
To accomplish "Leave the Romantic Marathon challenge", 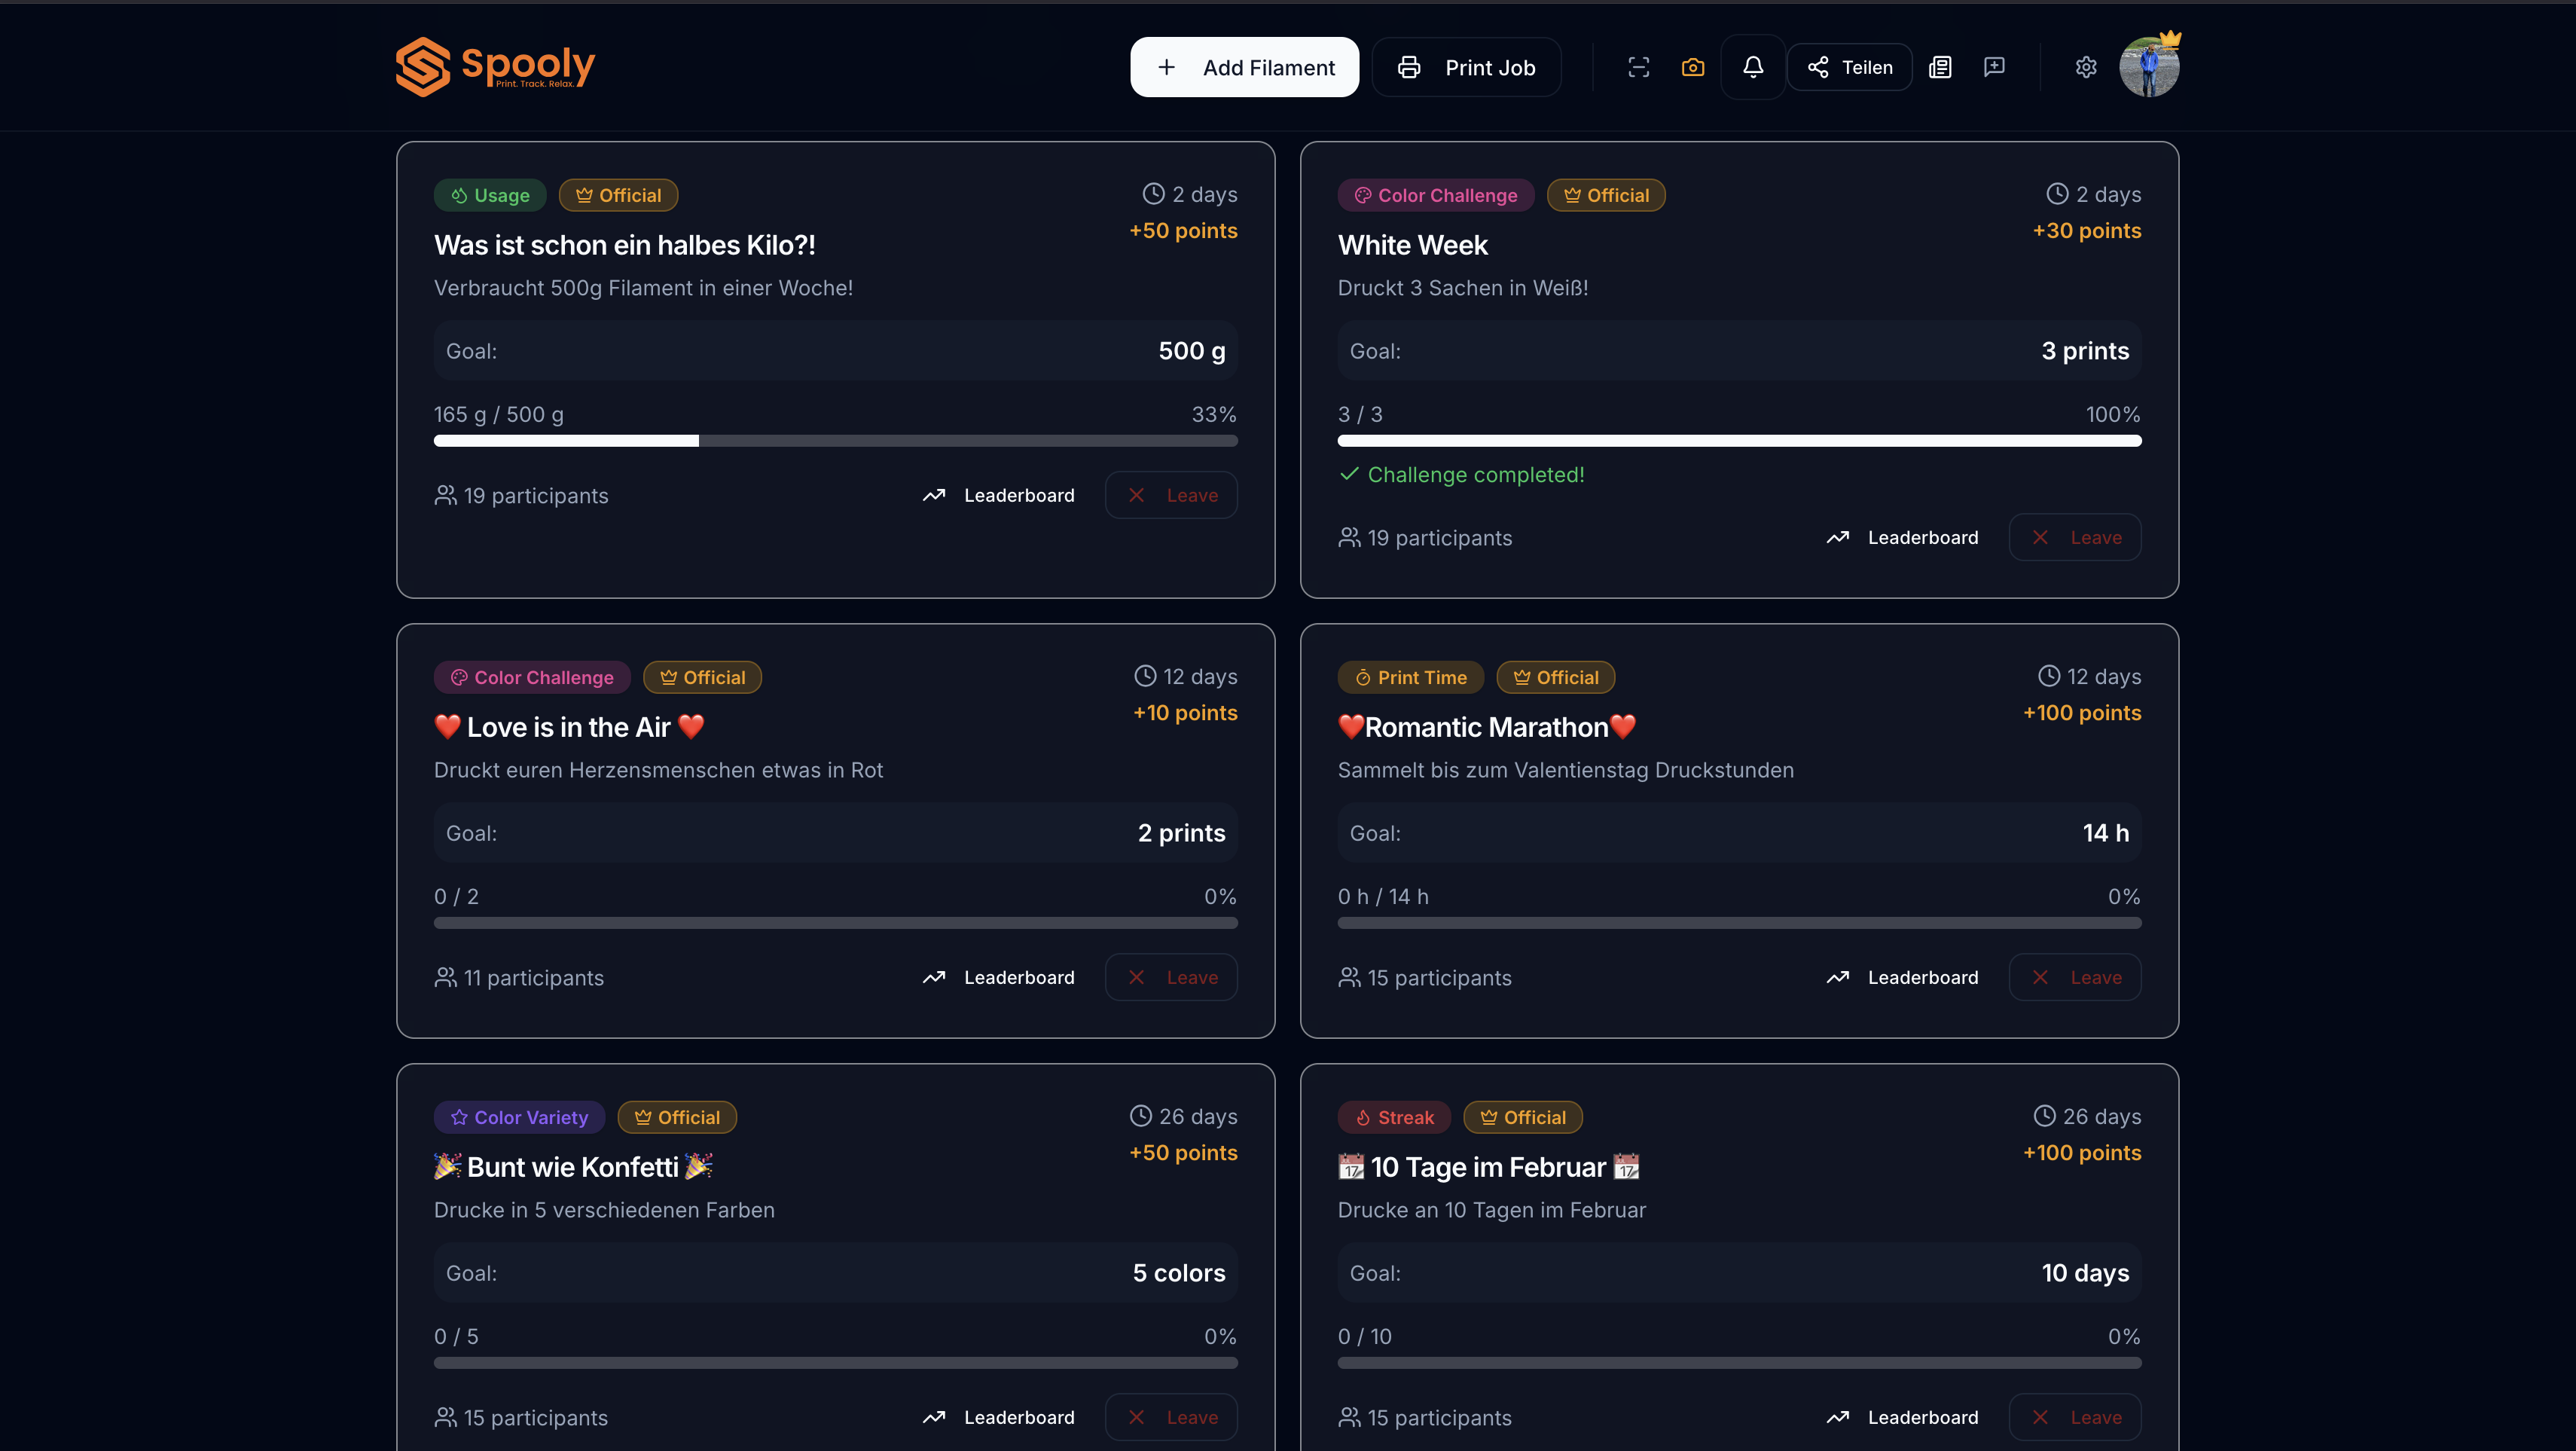I will pos(2074,978).
